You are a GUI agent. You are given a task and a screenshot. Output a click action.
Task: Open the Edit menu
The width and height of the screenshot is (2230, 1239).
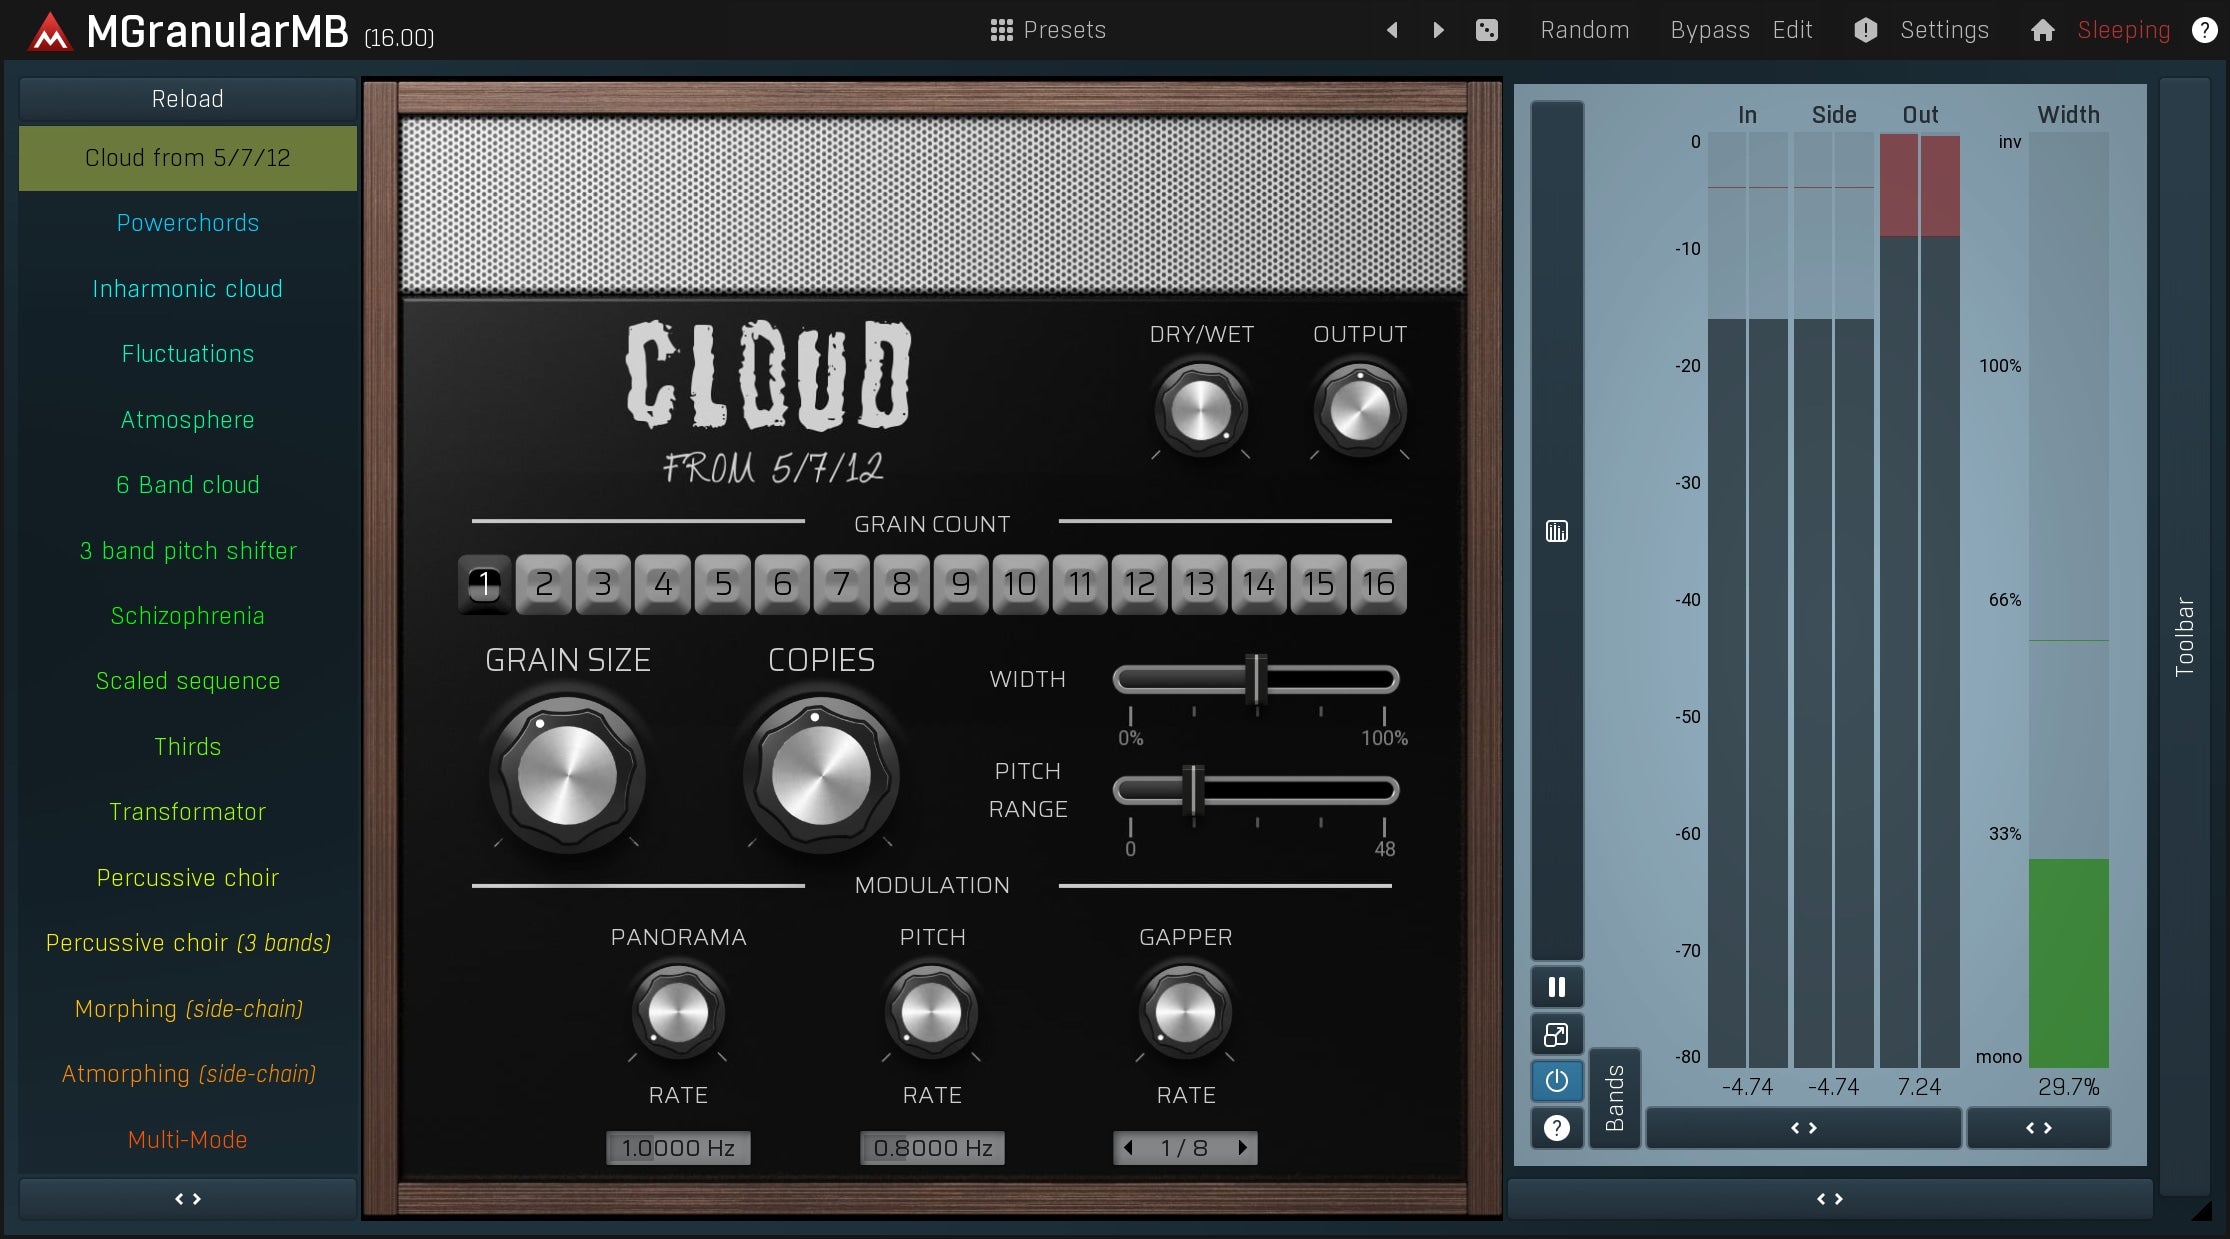1791,30
